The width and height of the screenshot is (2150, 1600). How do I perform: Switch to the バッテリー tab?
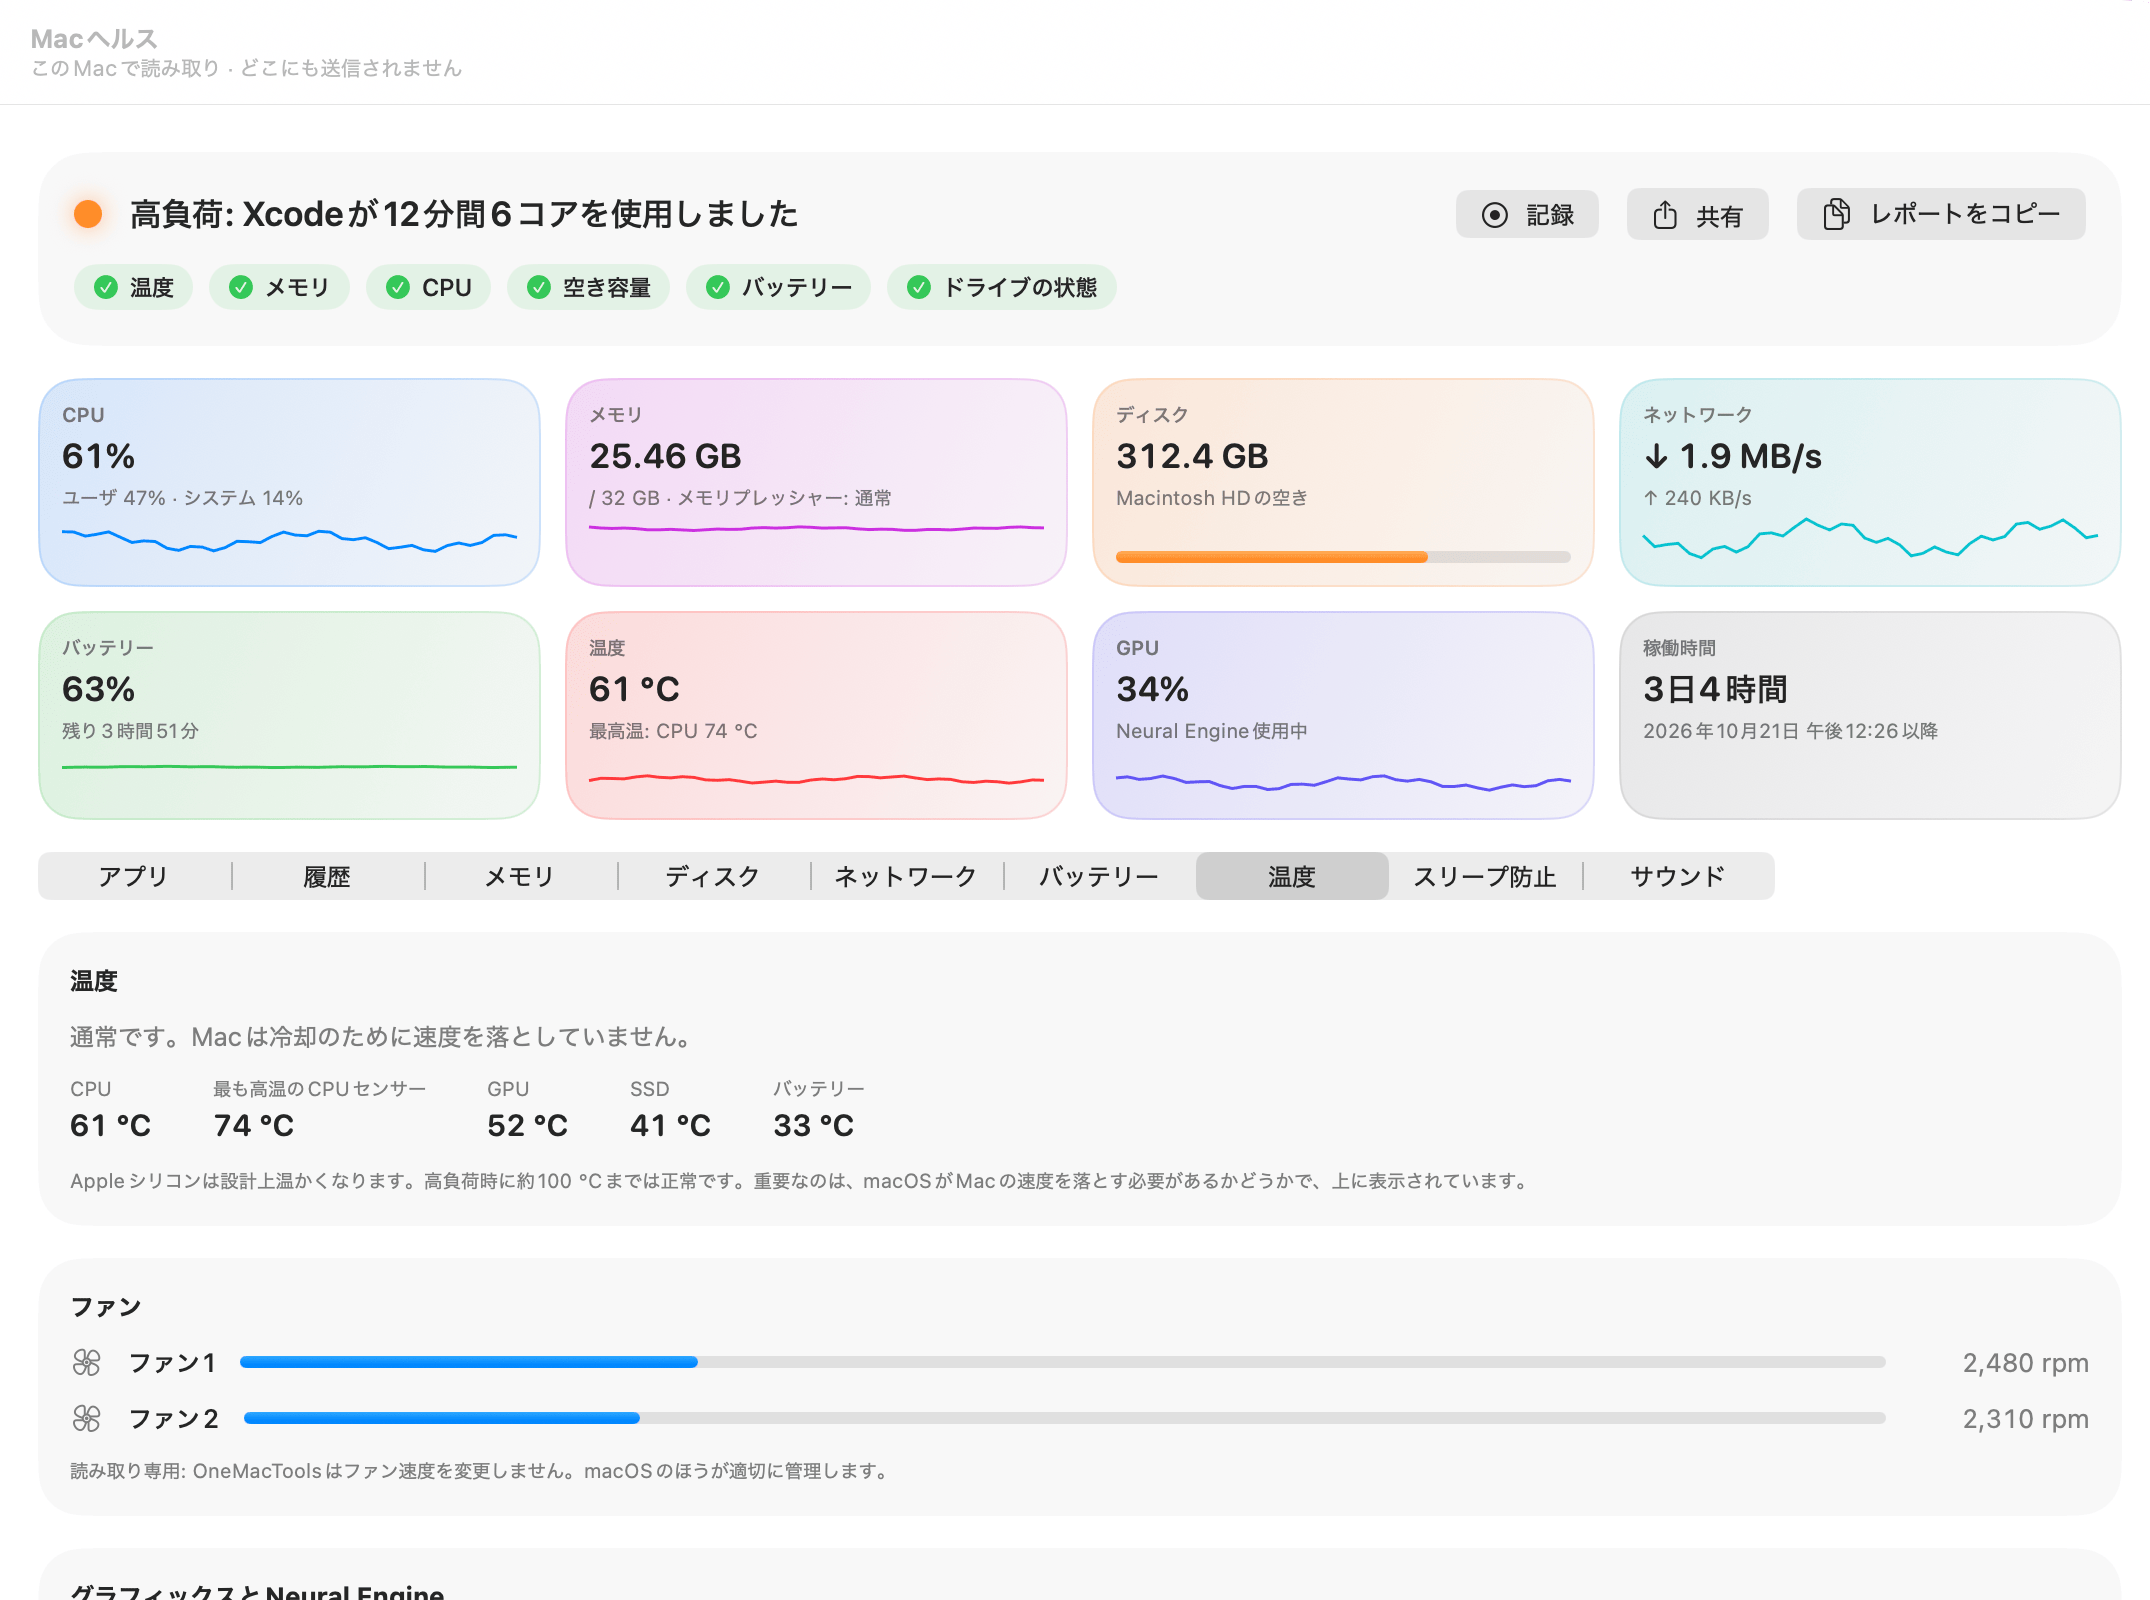coord(1099,877)
